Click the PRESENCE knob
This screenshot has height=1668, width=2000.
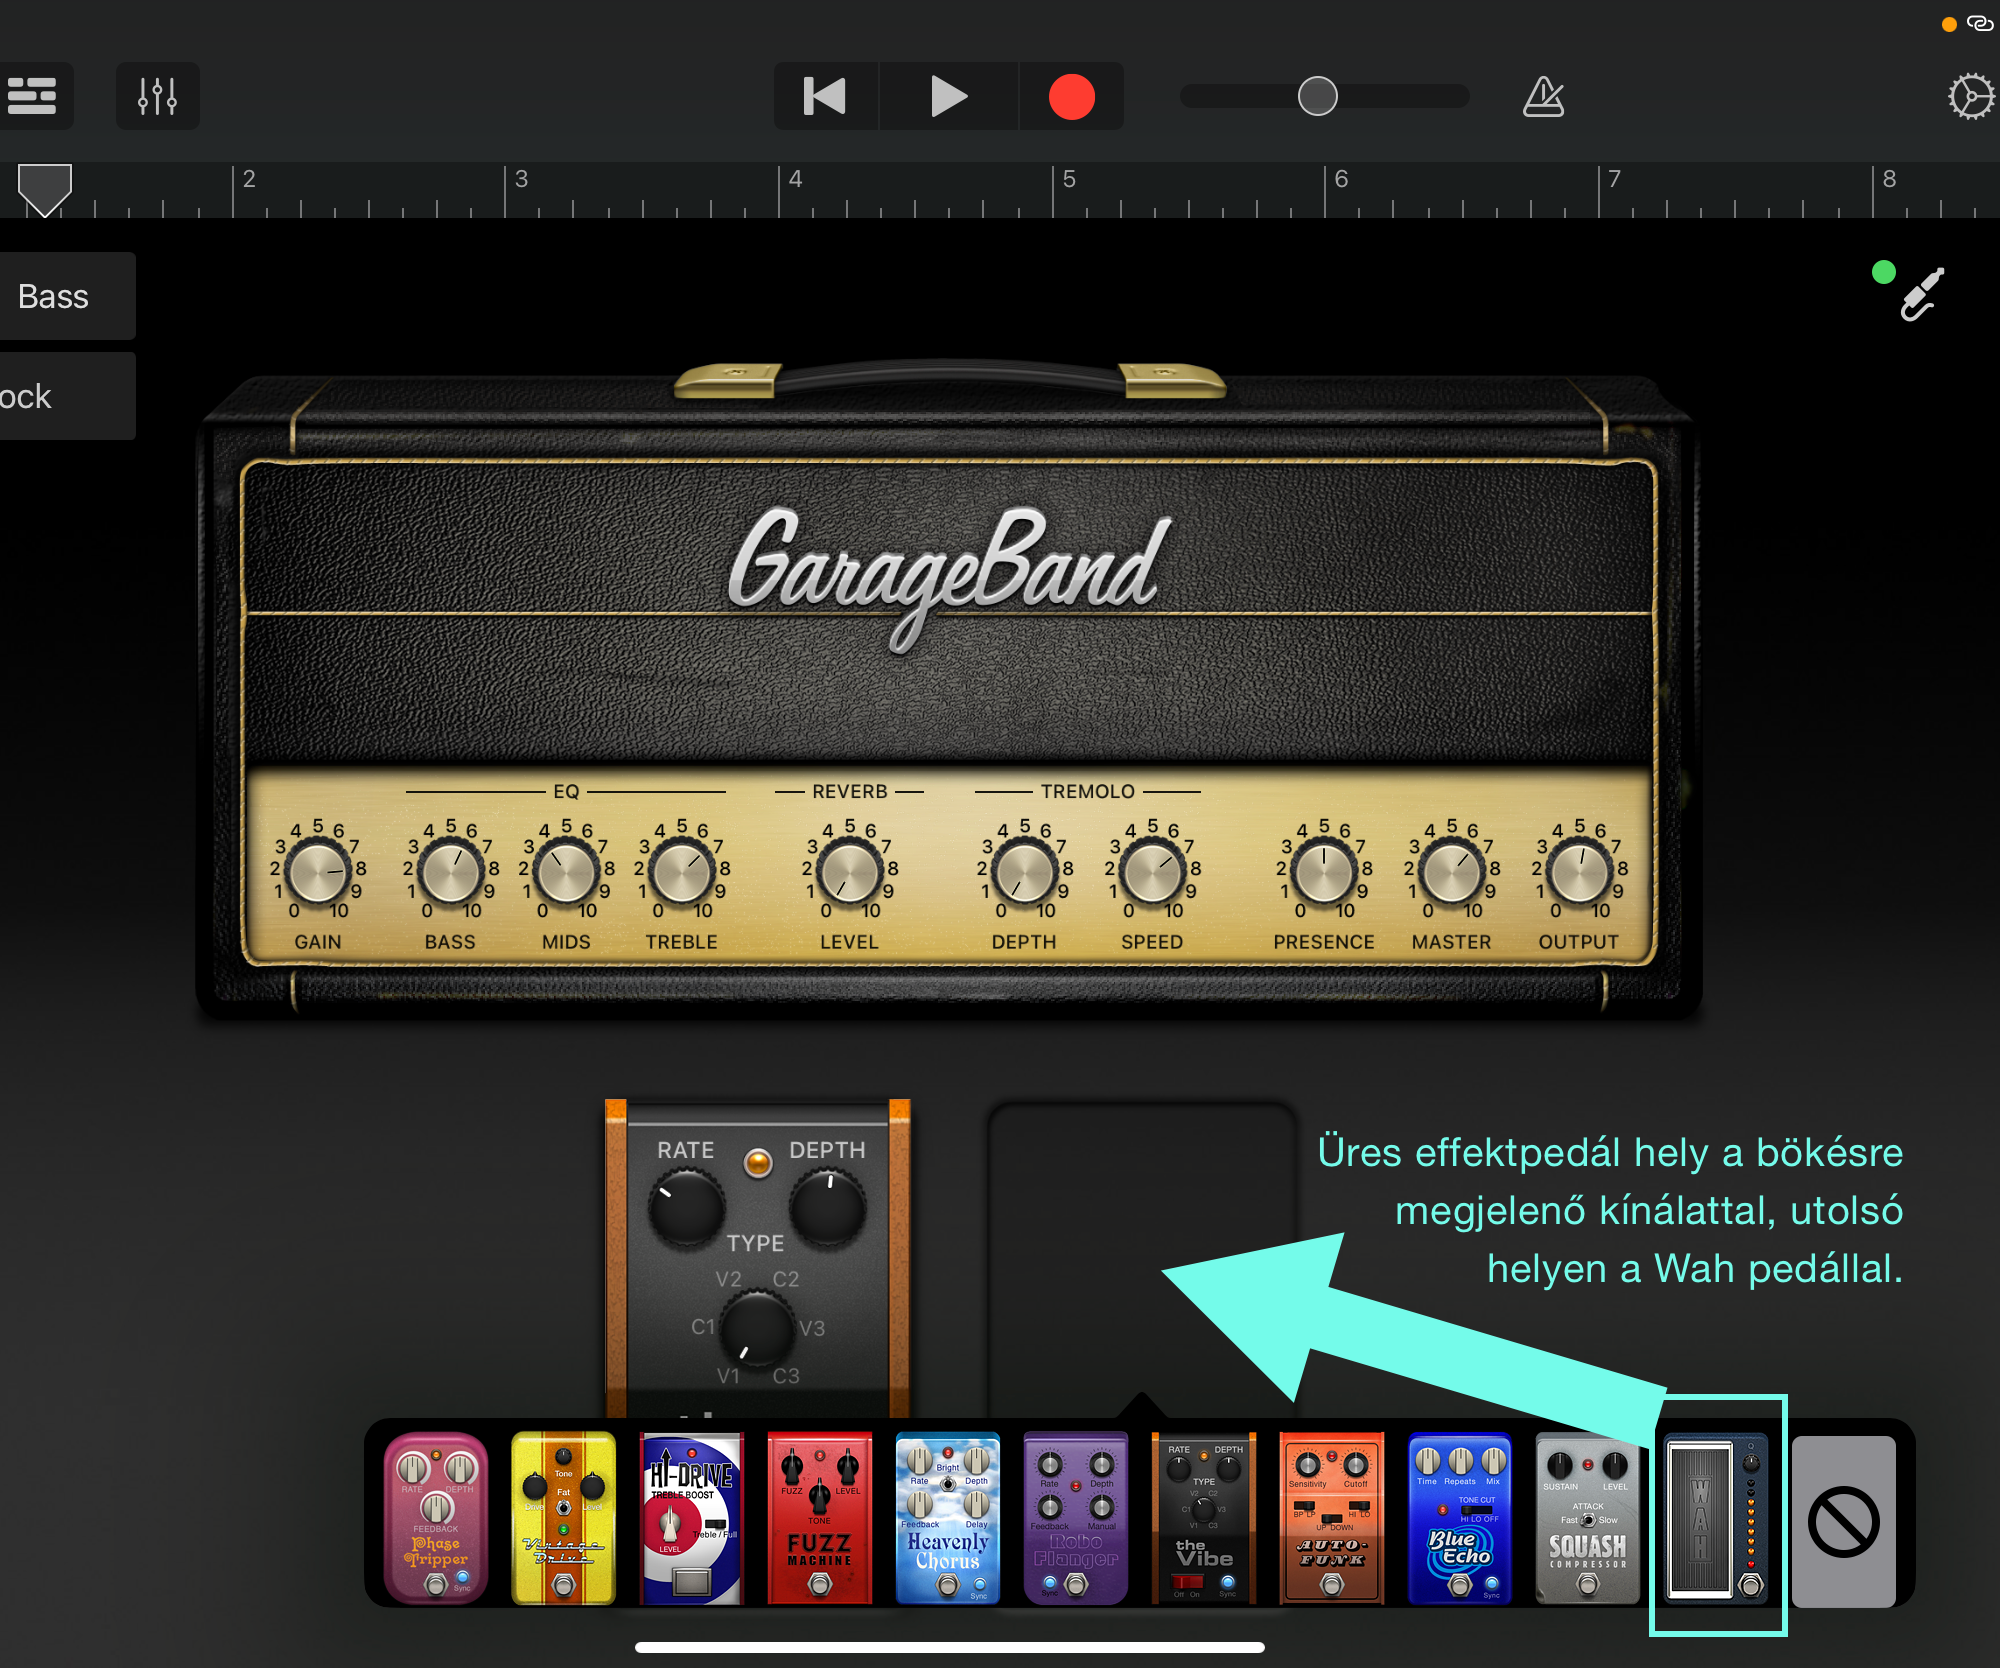(x=1324, y=872)
